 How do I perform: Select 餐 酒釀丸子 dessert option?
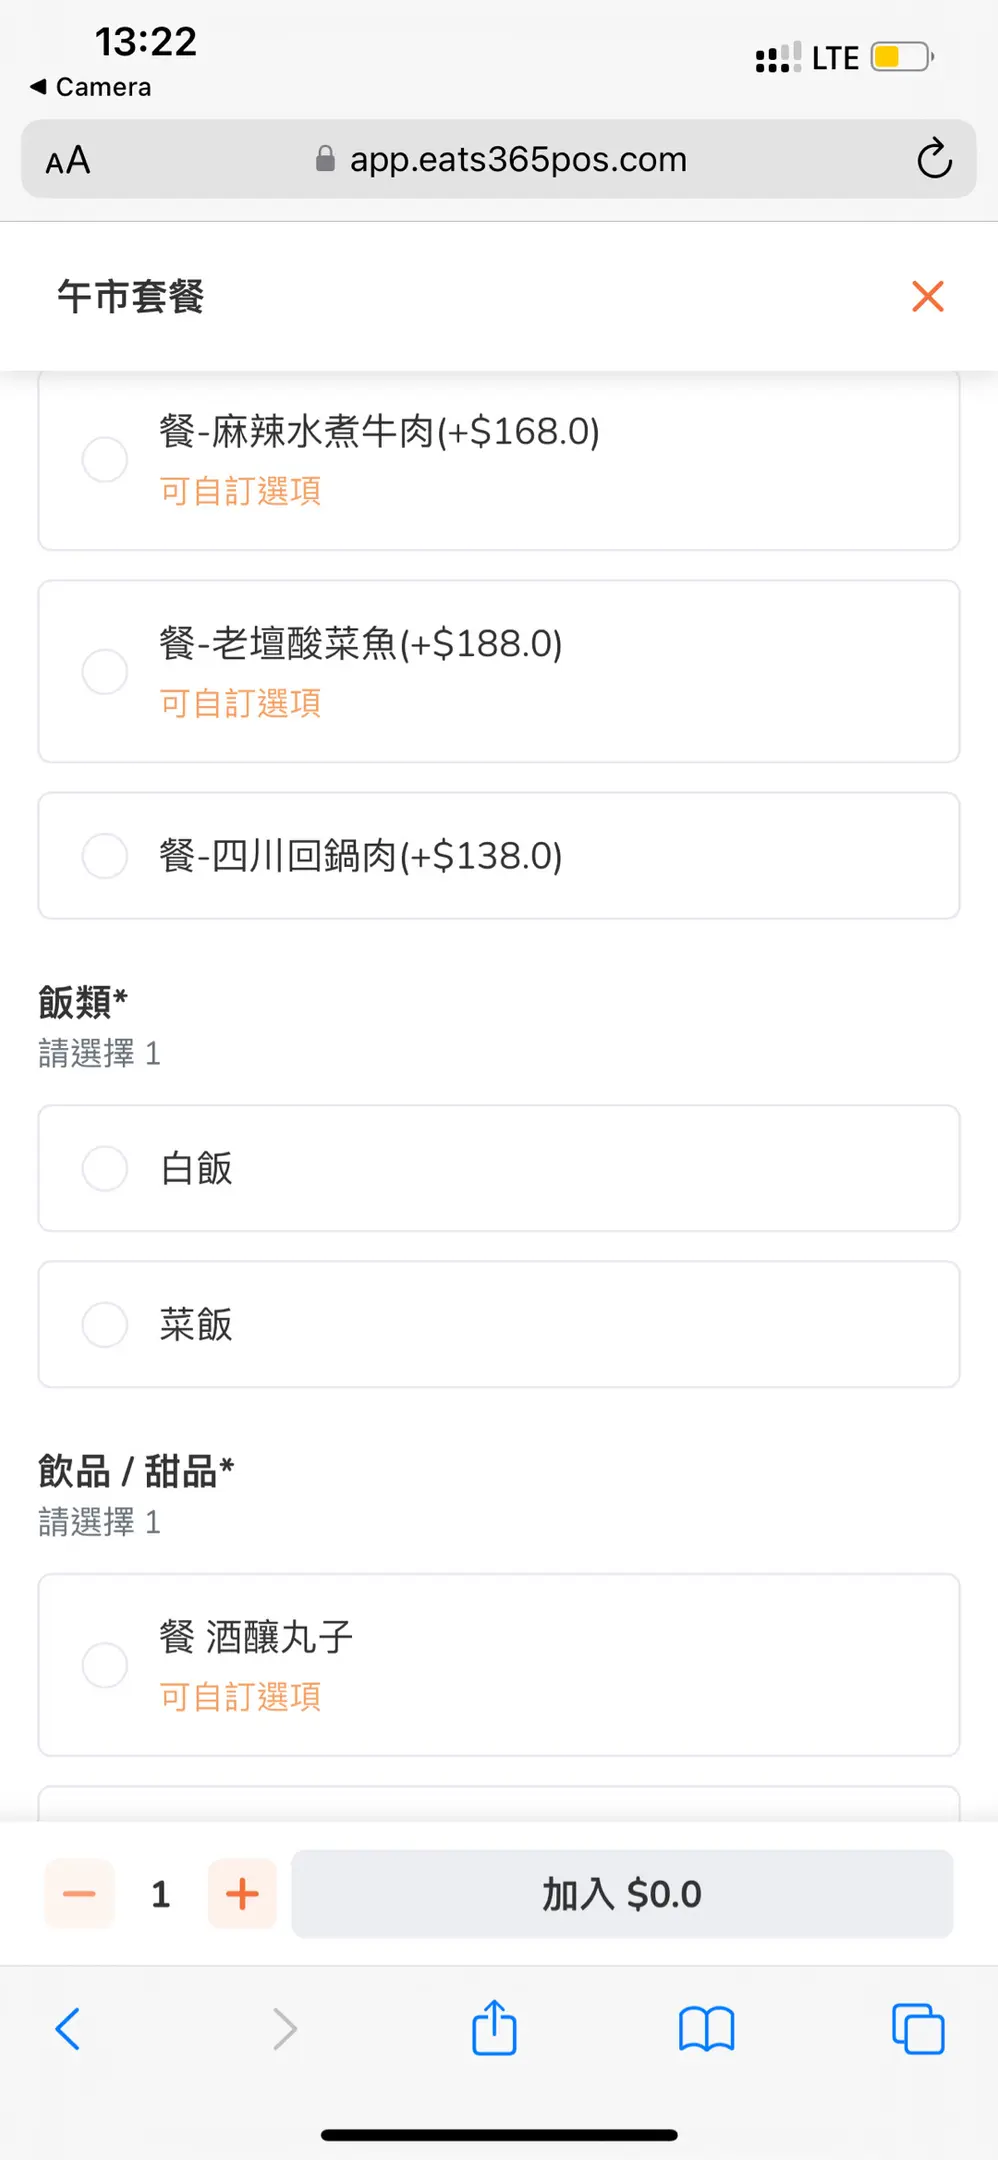[105, 1665]
